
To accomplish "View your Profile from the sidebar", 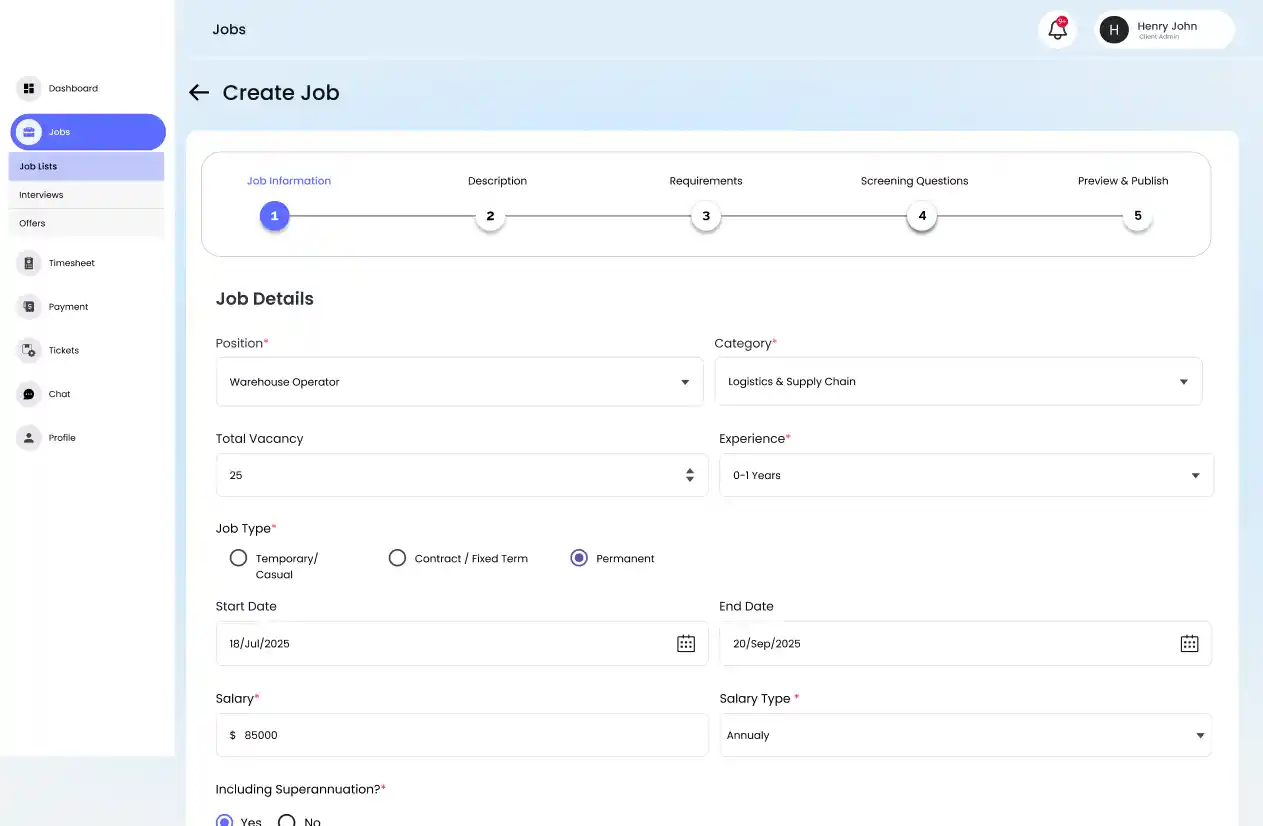I will tap(62, 437).
